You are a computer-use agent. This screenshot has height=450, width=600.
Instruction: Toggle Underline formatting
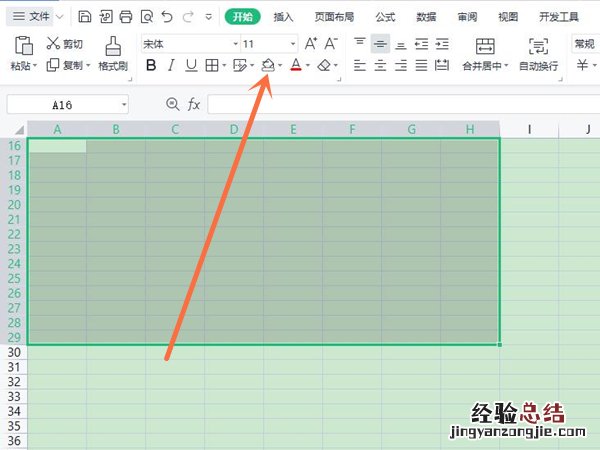pyautogui.click(x=191, y=65)
